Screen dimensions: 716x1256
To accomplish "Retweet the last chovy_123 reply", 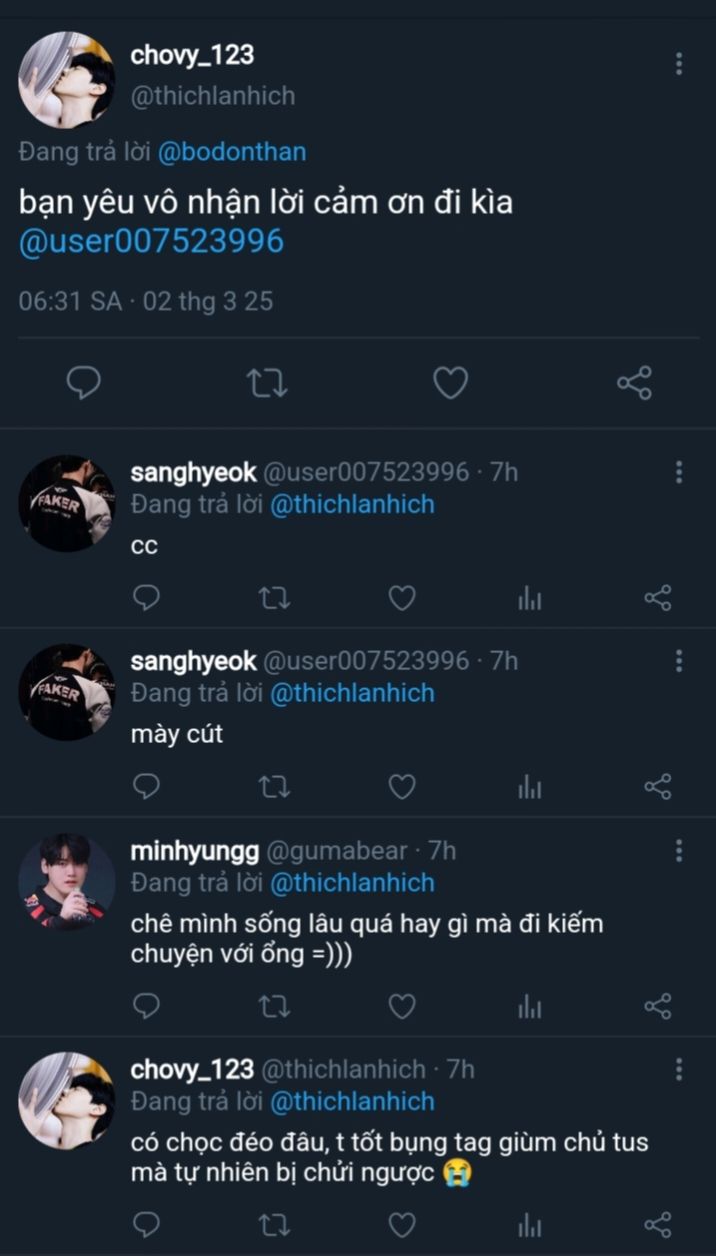I will [x=274, y=1224].
